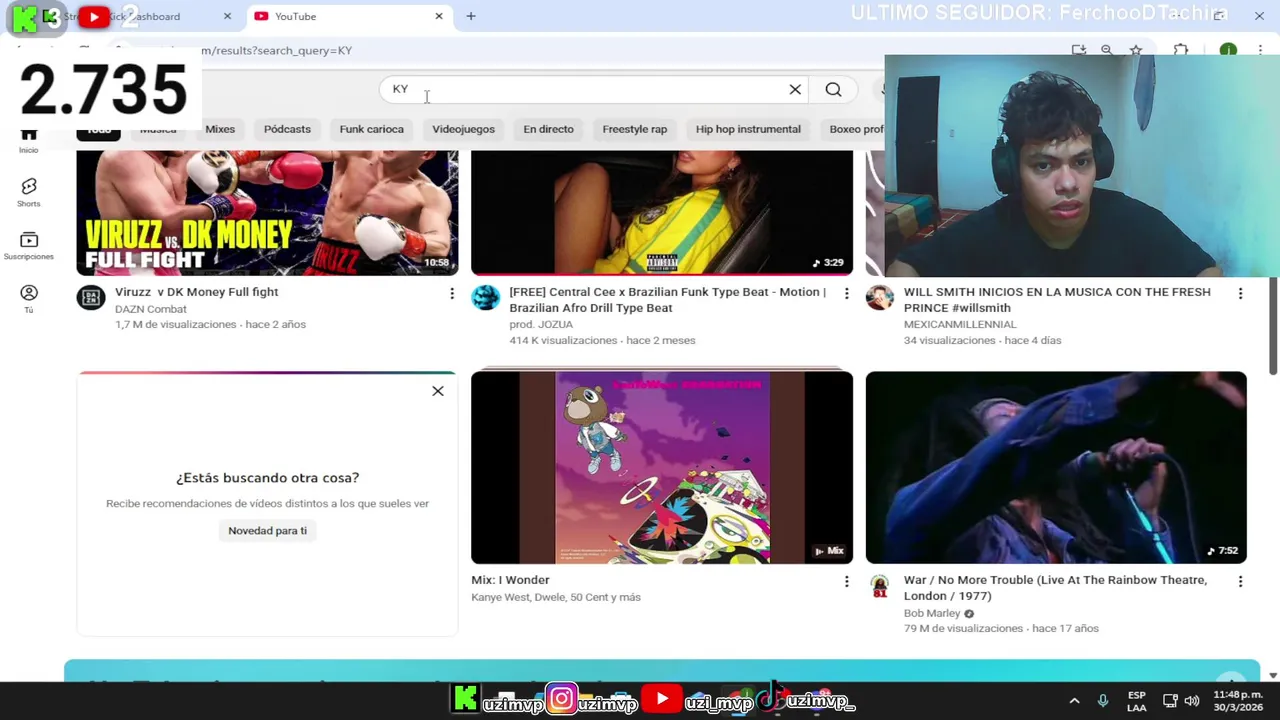Screen dimensions: 1280x720
Task: Close the YouTube browser tab
Action: click(438, 16)
